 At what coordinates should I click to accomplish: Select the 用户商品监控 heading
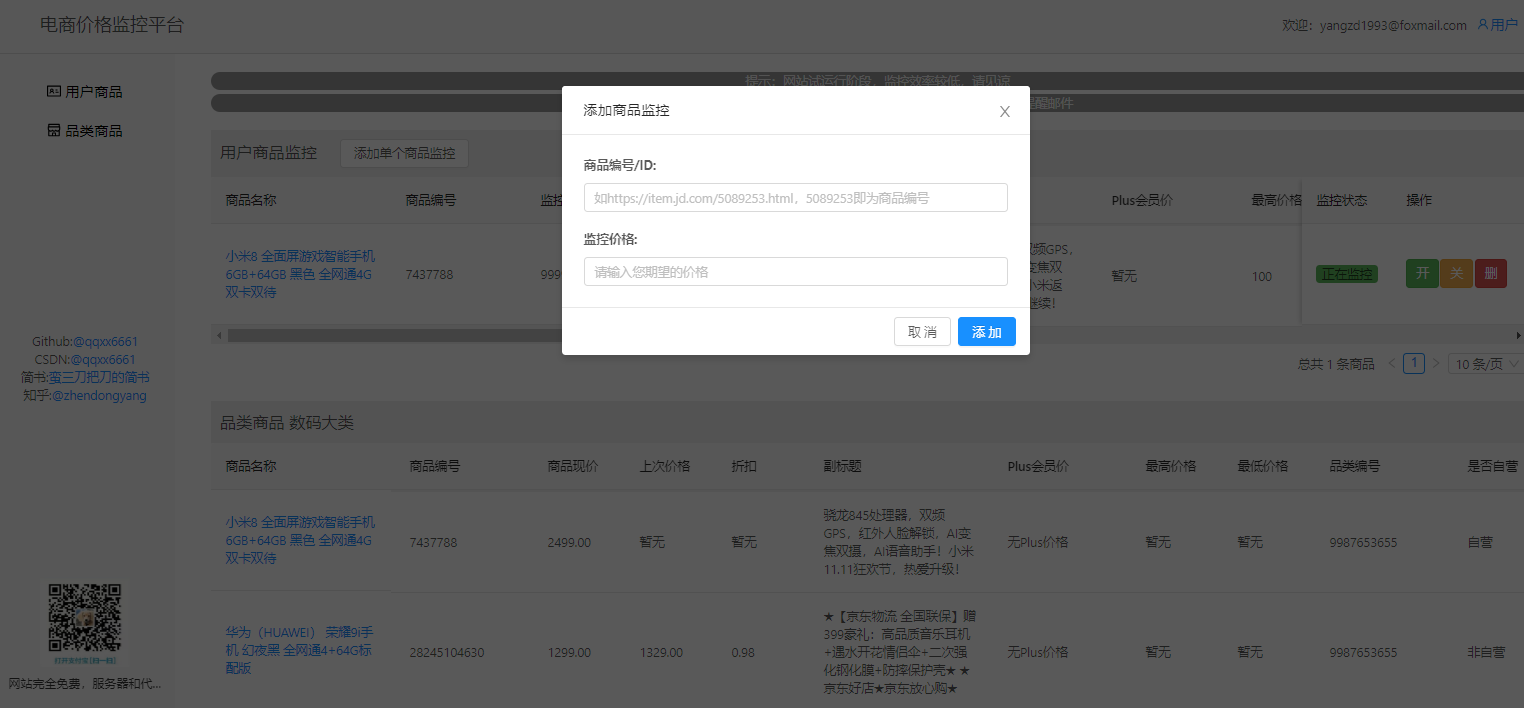(269, 153)
